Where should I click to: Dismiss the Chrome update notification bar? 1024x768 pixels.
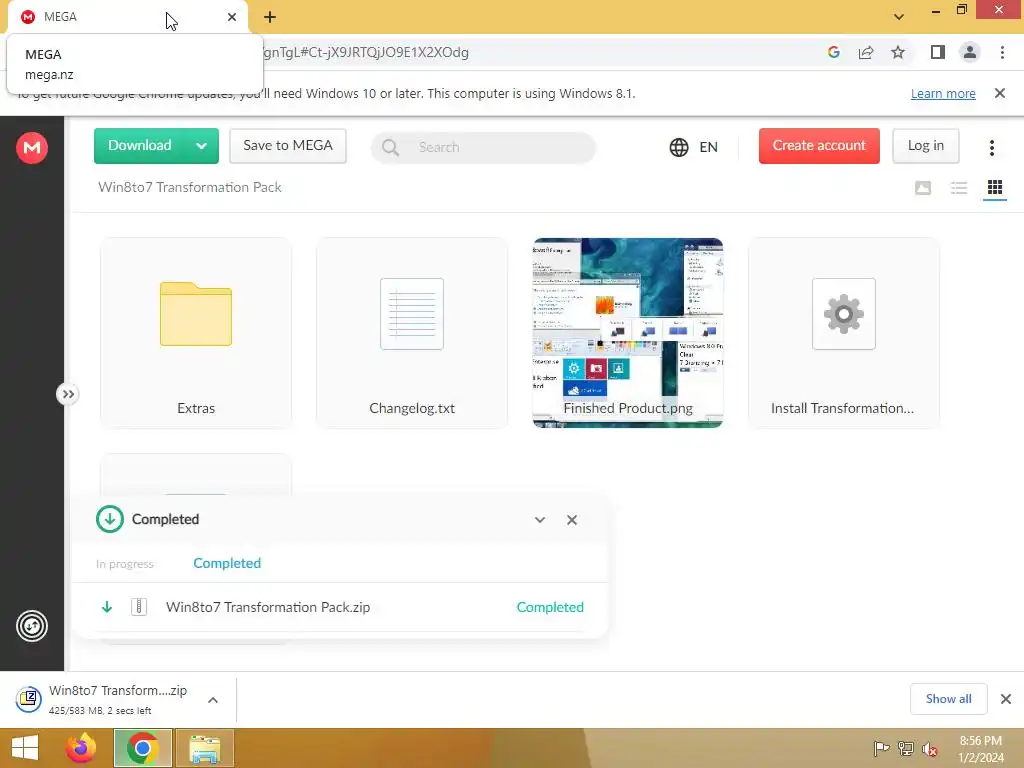pos(1000,93)
